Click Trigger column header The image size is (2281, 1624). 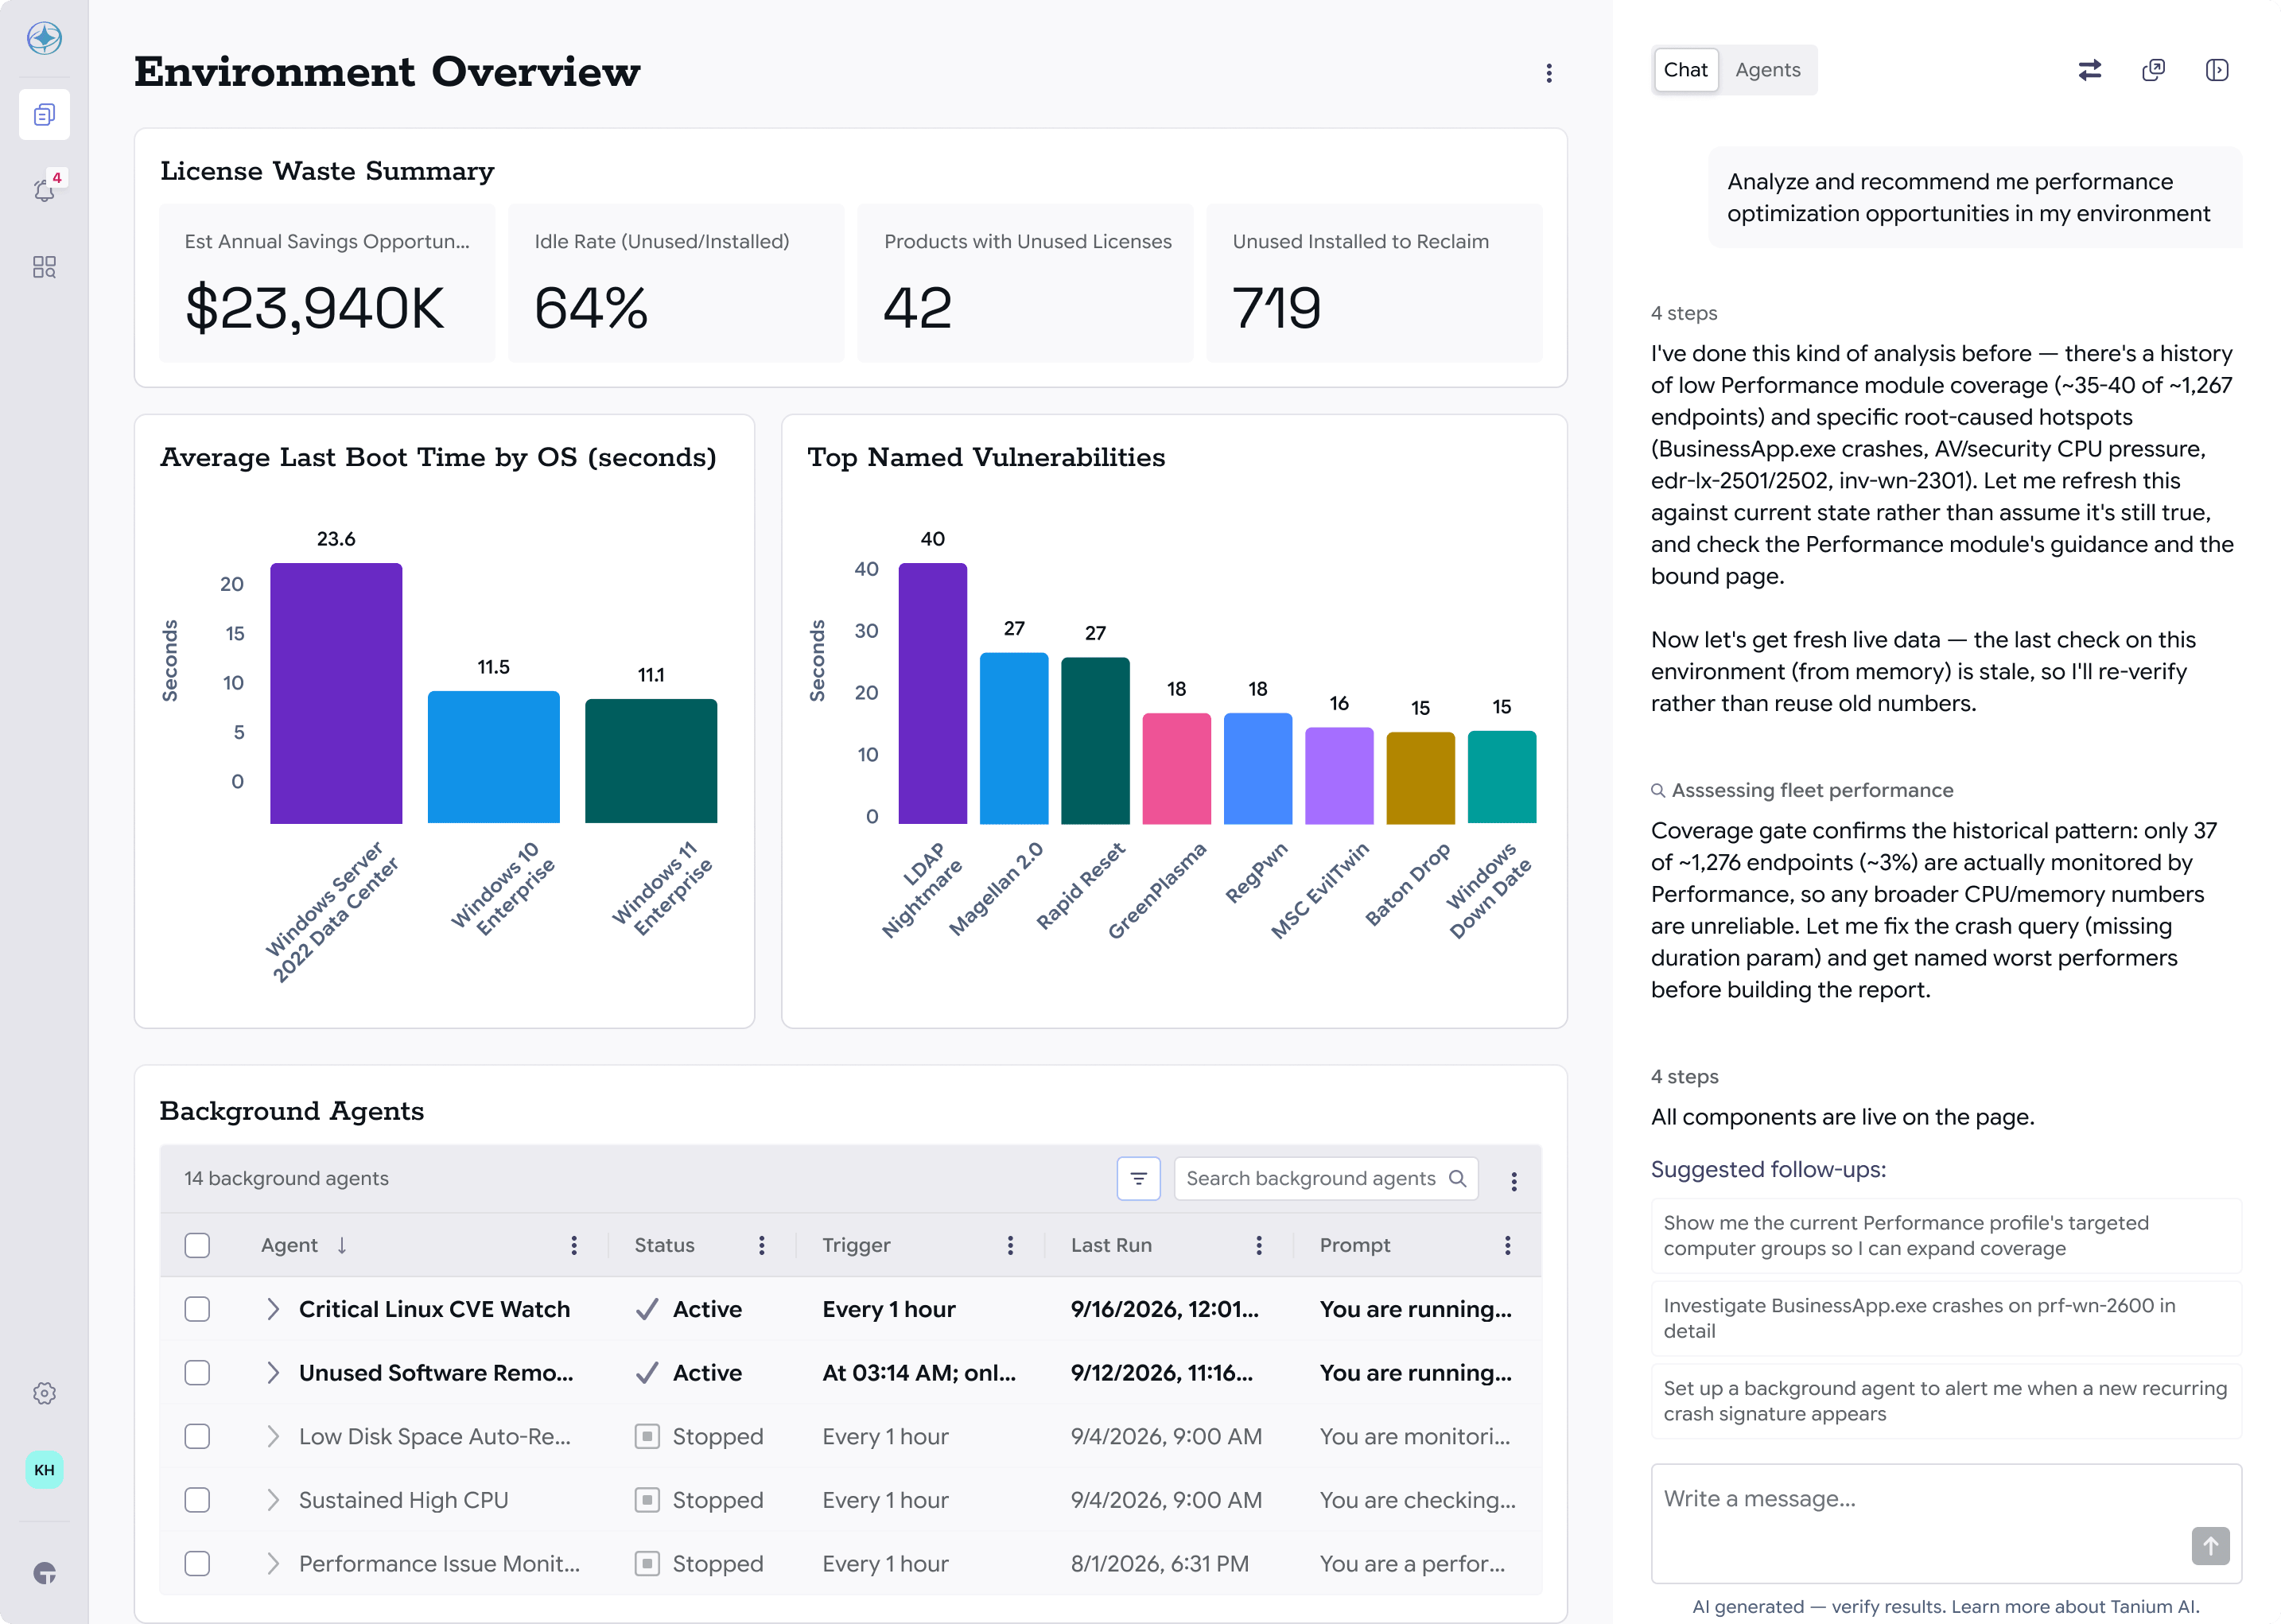856,1245
